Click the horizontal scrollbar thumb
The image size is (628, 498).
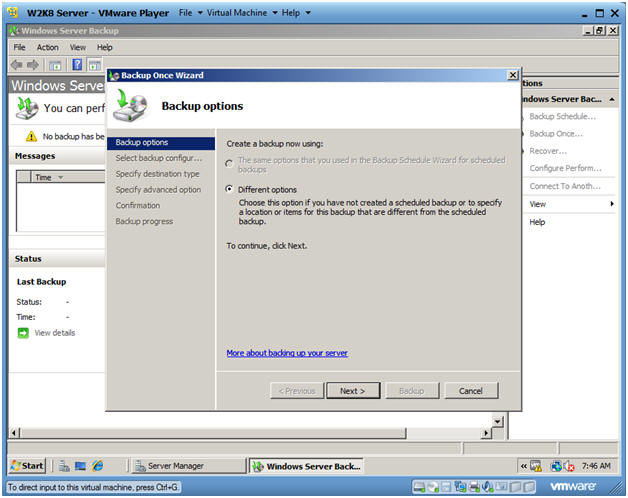click(x=213, y=433)
